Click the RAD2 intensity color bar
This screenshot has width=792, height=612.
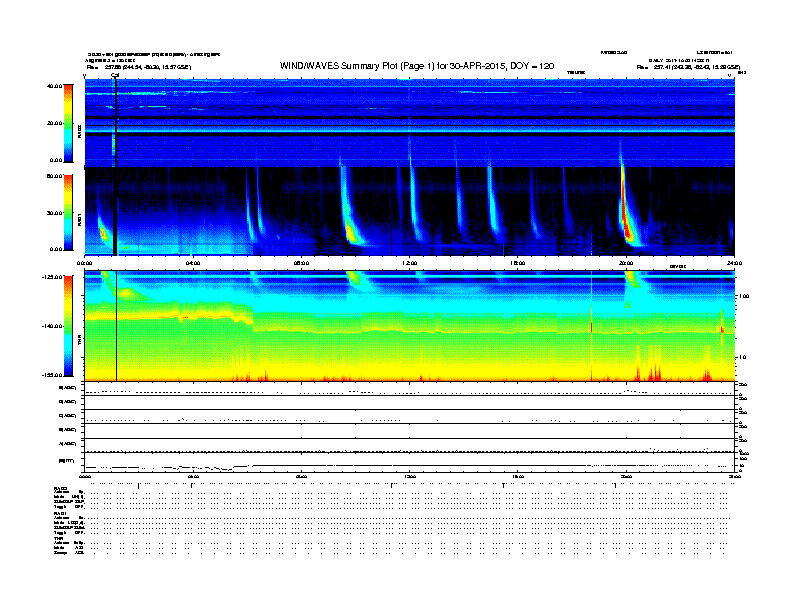click(x=68, y=124)
